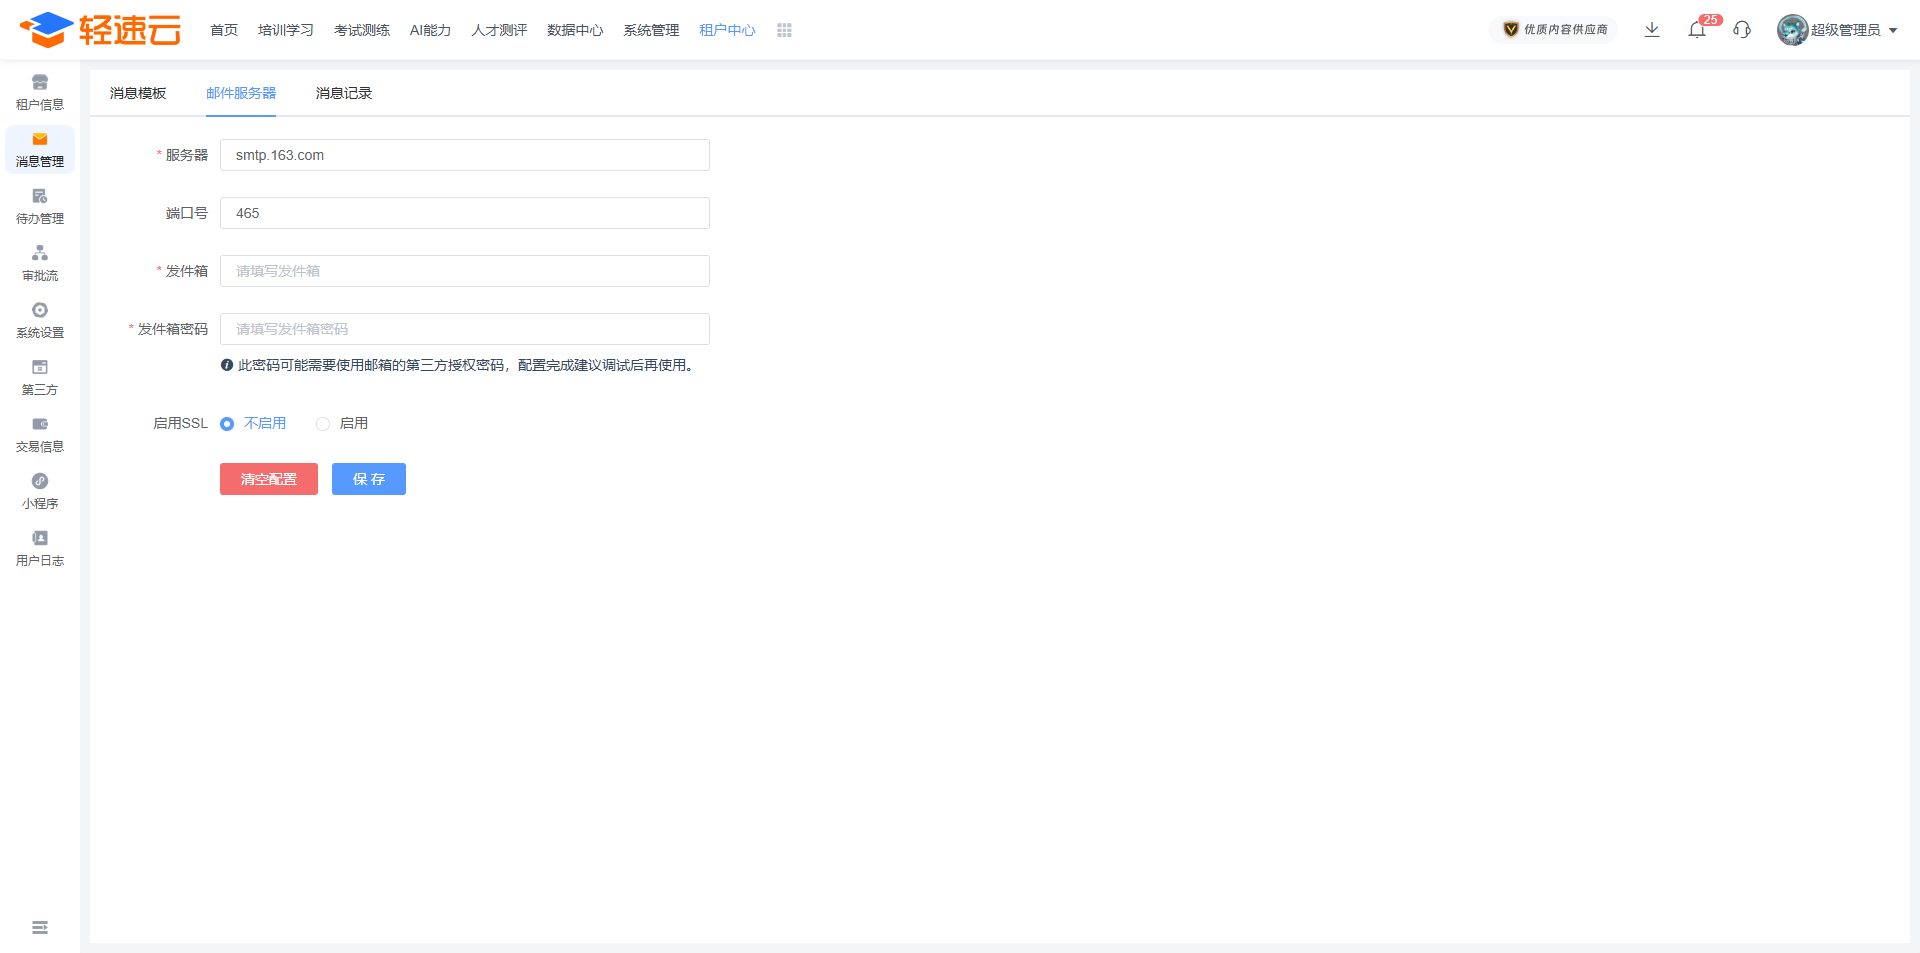This screenshot has width=1920, height=953.
Task: Click the red 清空配置 button
Action: click(268, 479)
